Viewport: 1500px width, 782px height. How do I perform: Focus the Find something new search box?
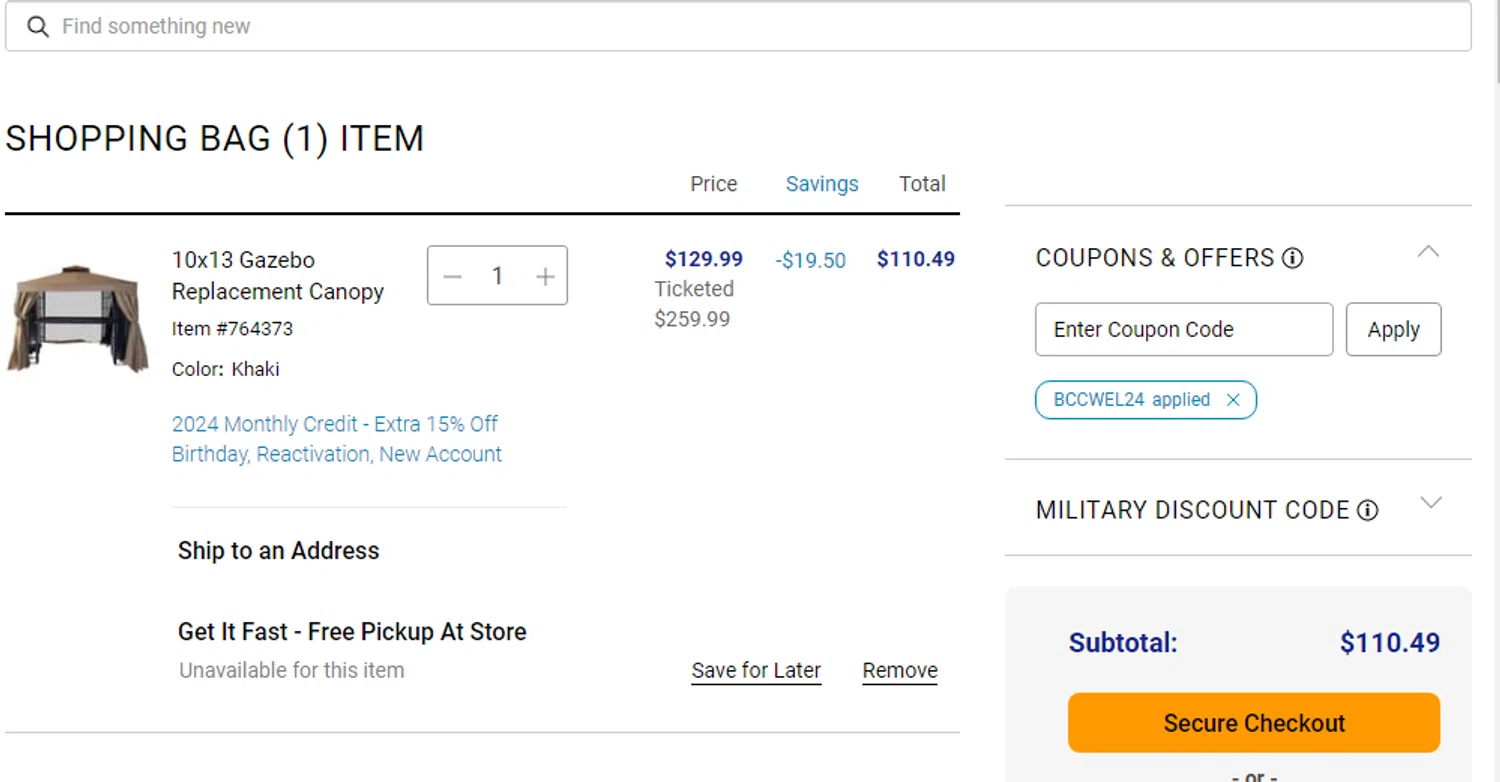(x=738, y=27)
